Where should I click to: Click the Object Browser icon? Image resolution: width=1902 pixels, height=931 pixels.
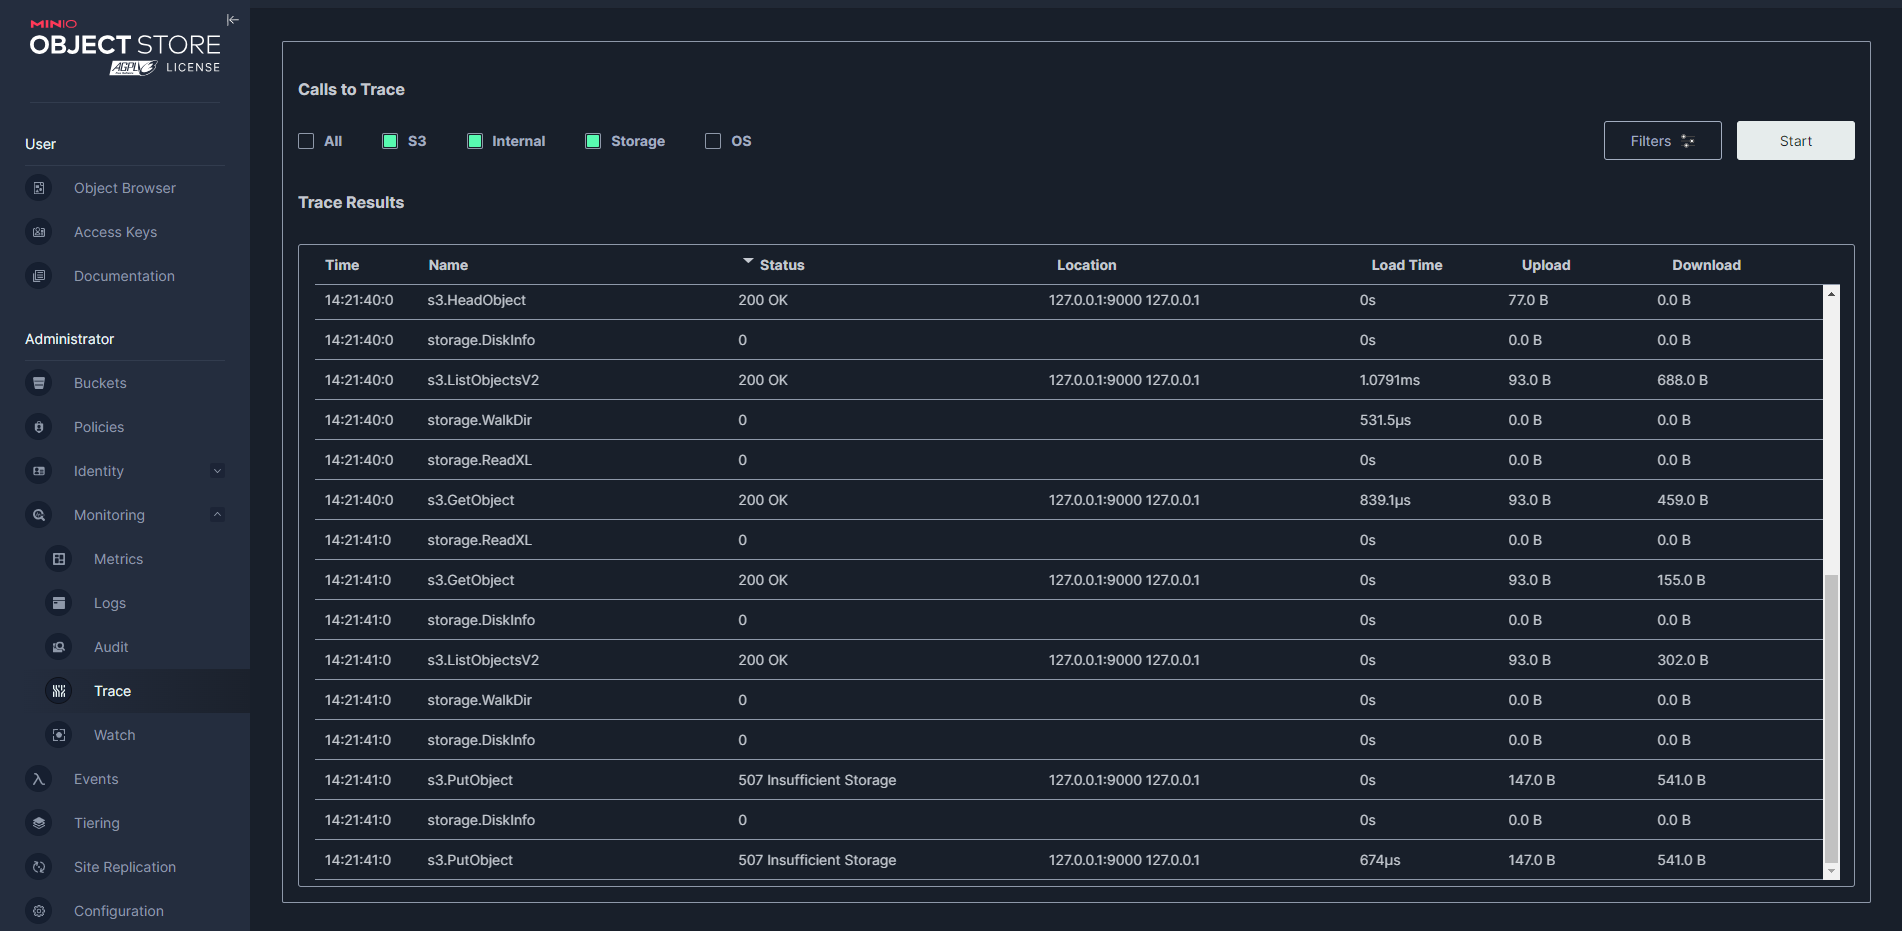click(39, 188)
